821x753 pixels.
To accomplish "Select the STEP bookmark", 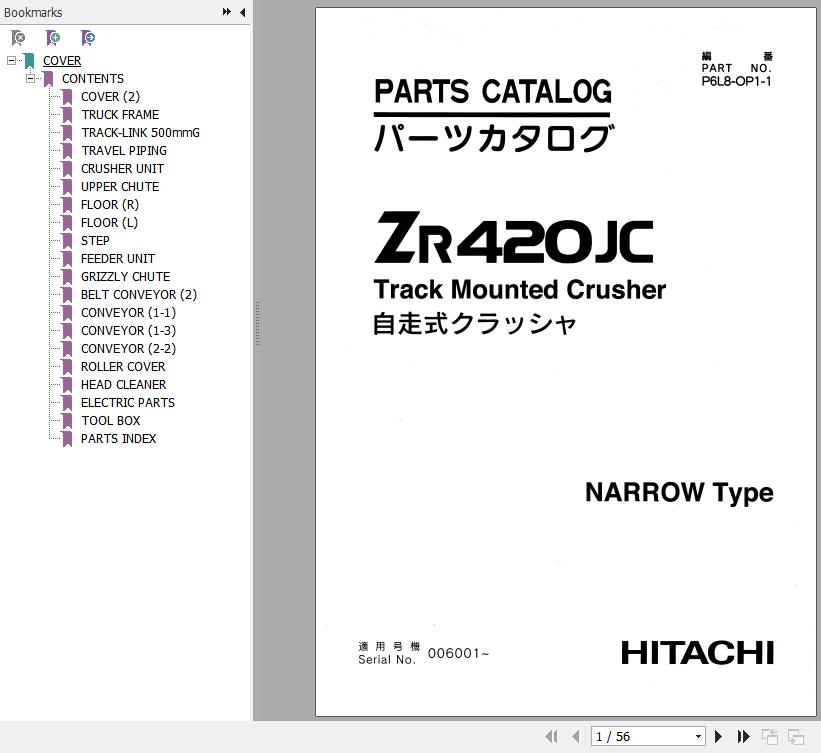I will (x=95, y=241).
